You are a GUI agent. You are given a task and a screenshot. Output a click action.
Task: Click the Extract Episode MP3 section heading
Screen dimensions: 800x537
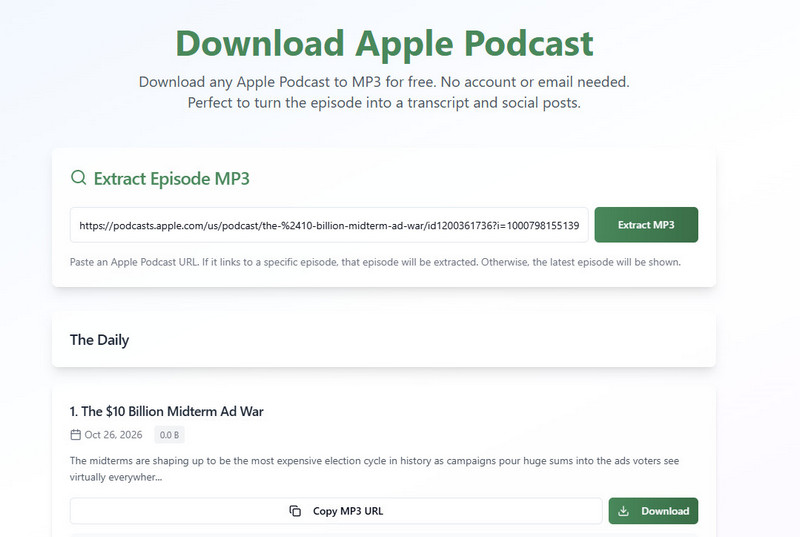coord(171,178)
